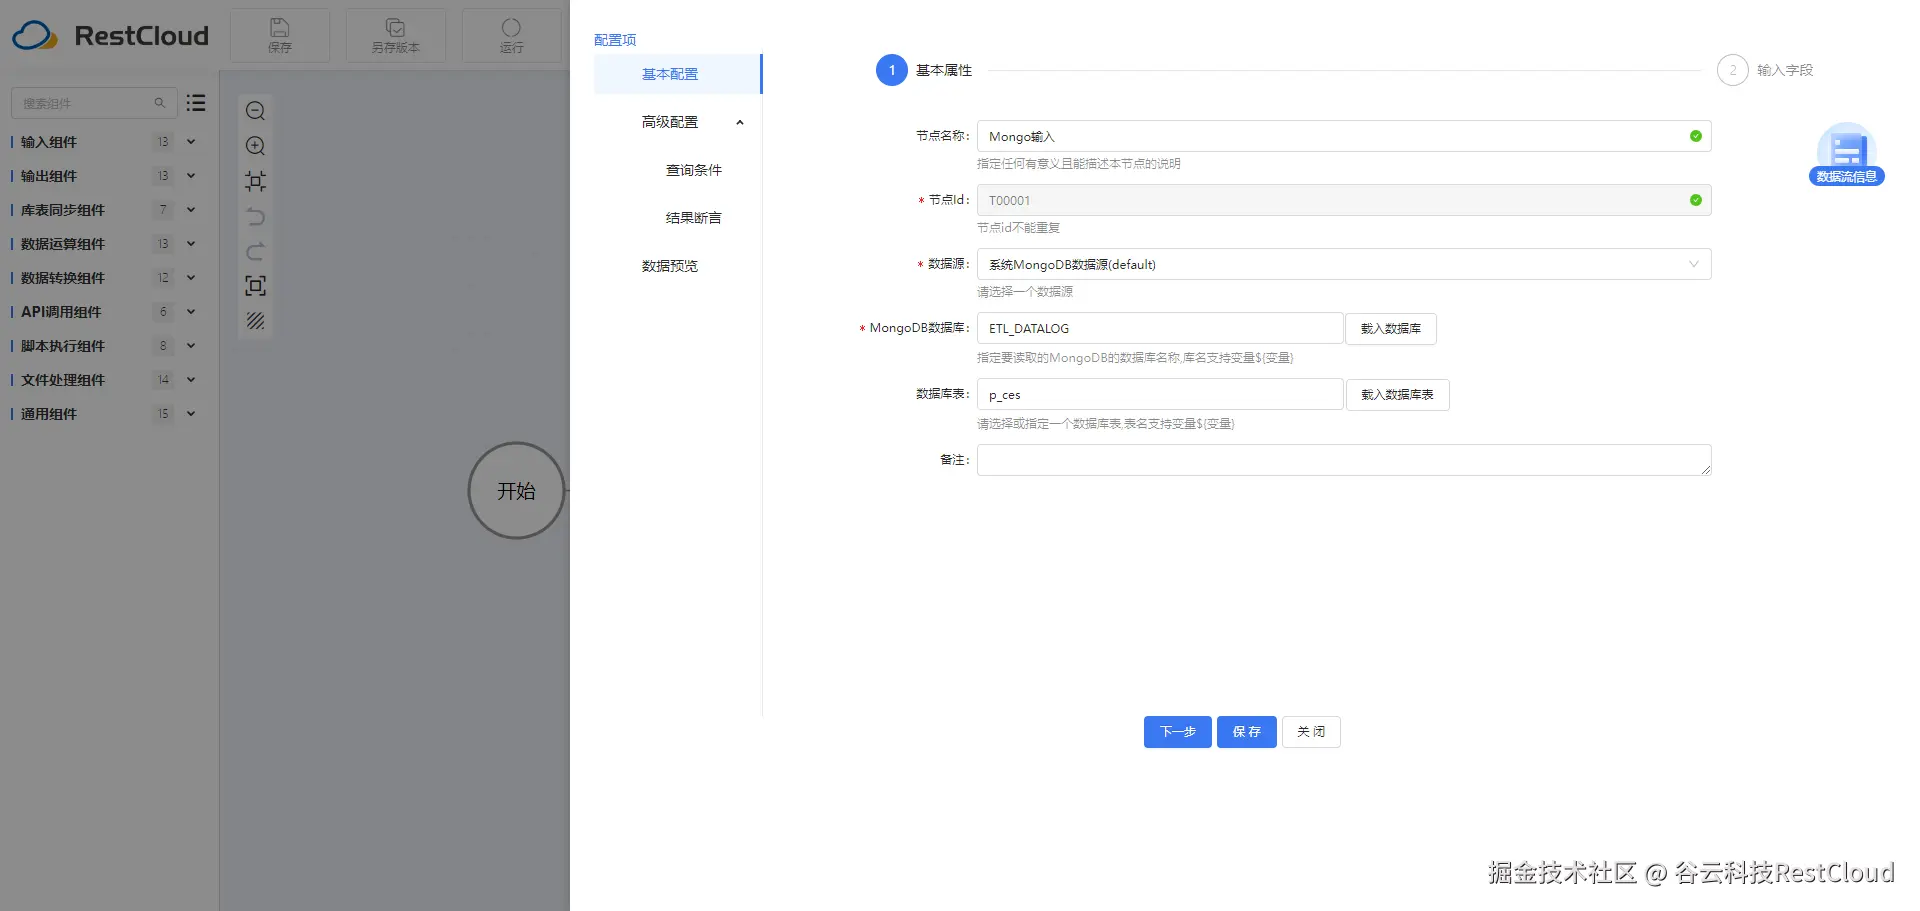Click the fit-to-canvas icon

256,181
